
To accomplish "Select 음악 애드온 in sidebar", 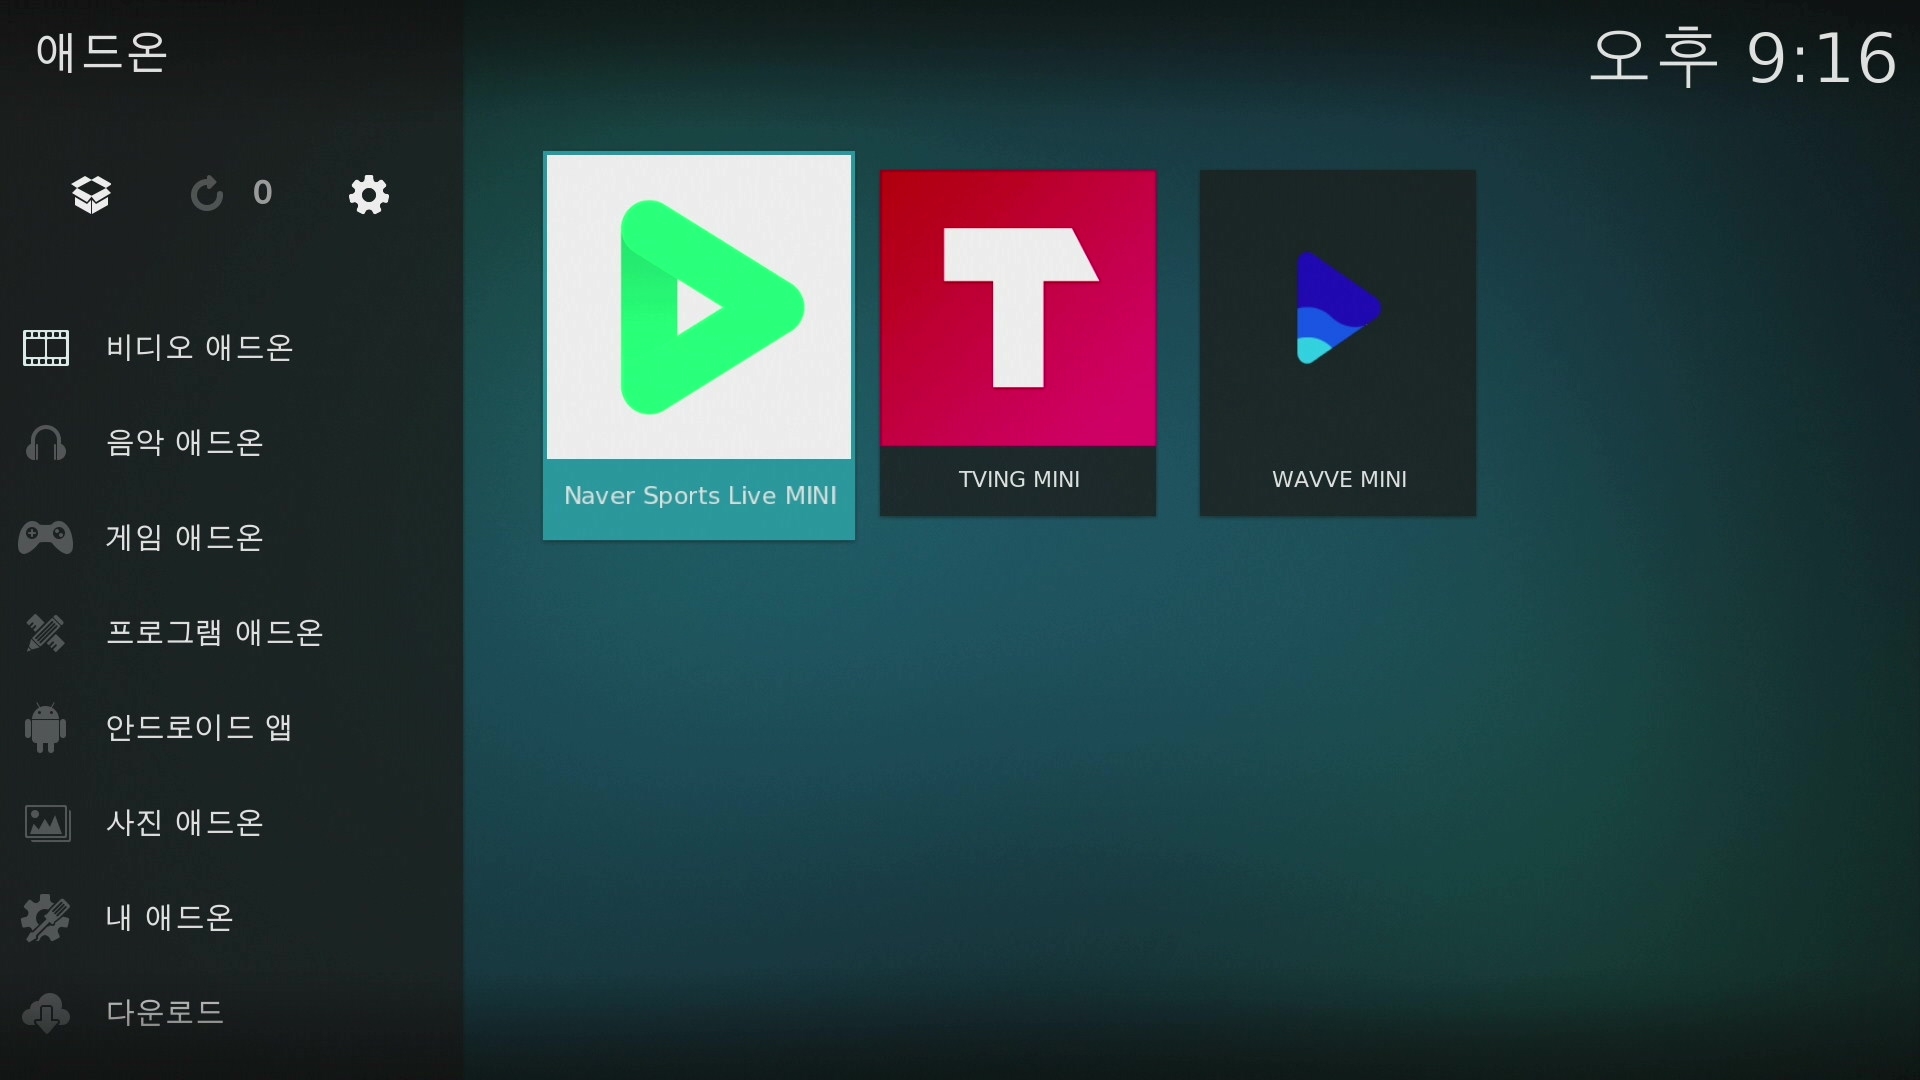I will [x=184, y=443].
